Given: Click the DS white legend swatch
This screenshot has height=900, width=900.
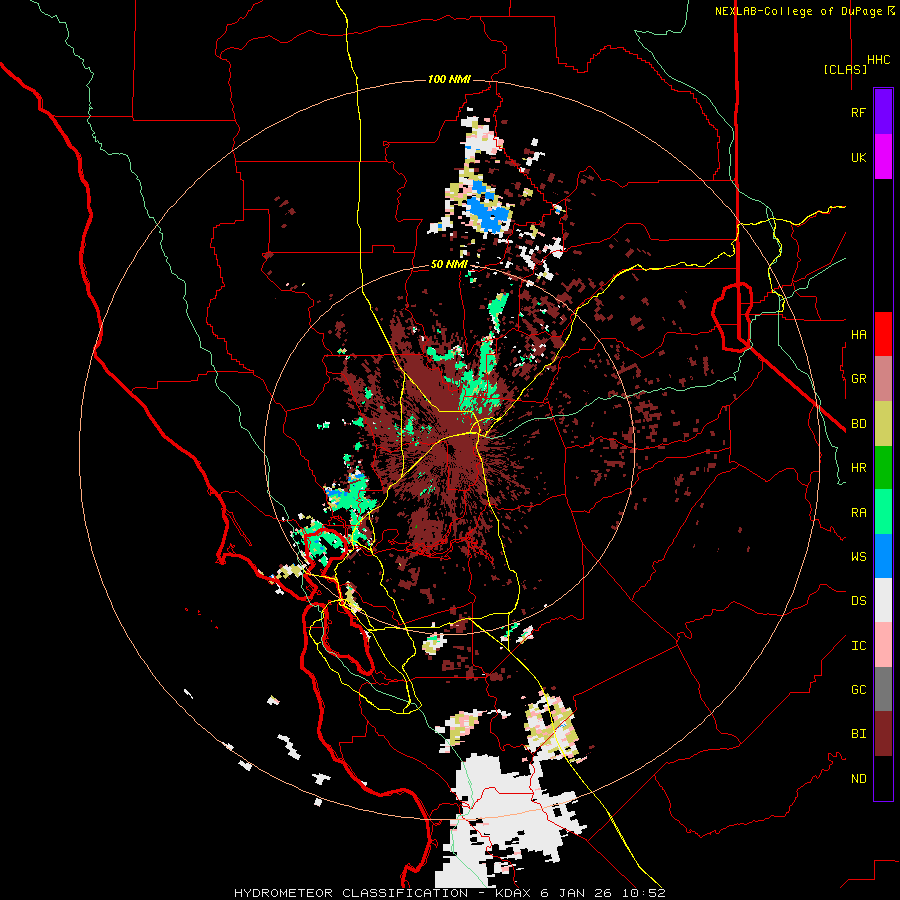Looking at the screenshot, I should pyautogui.click(x=883, y=600).
